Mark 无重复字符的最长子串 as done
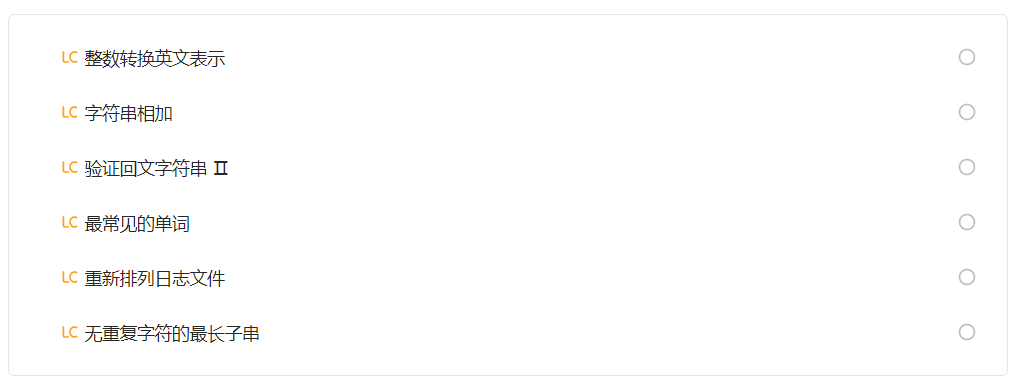This screenshot has width=1022, height=385. click(x=967, y=332)
